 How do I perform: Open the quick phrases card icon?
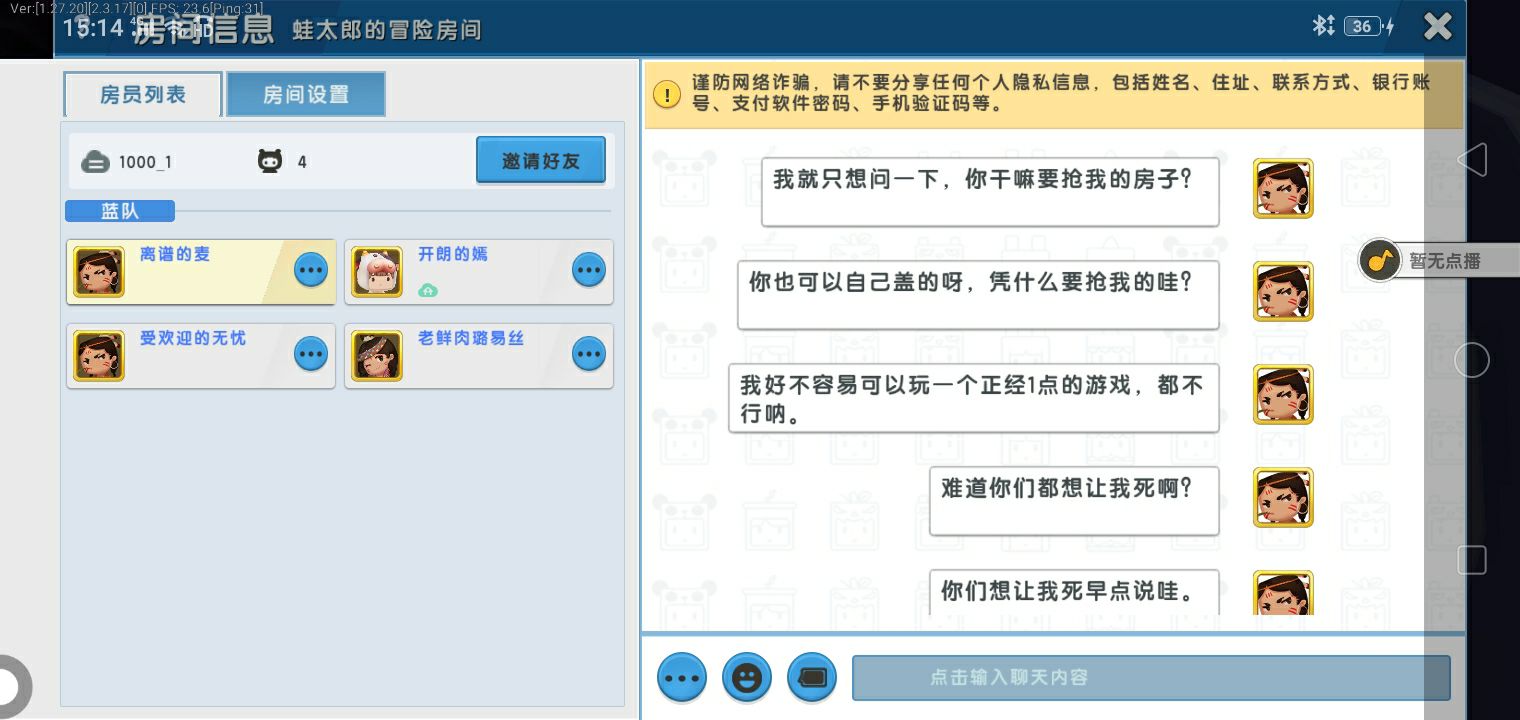(x=812, y=678)
